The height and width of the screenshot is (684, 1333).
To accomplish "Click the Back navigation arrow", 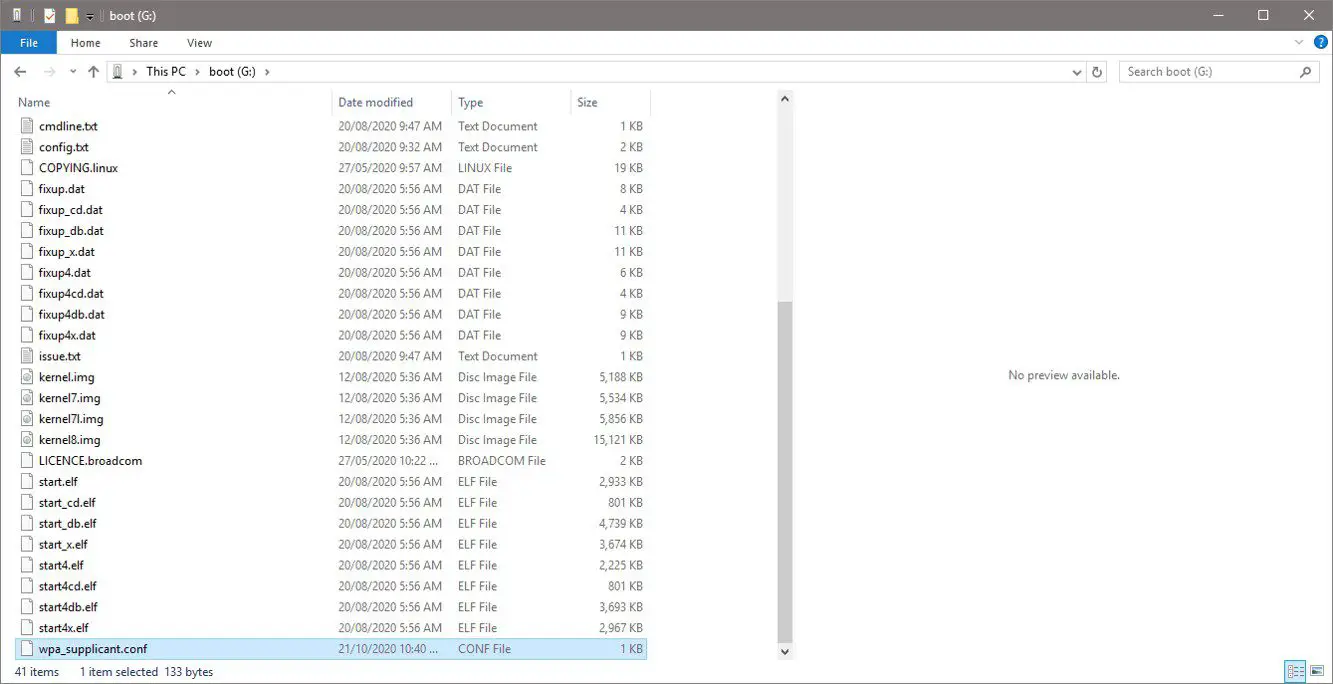I will [x=20, y=72].
